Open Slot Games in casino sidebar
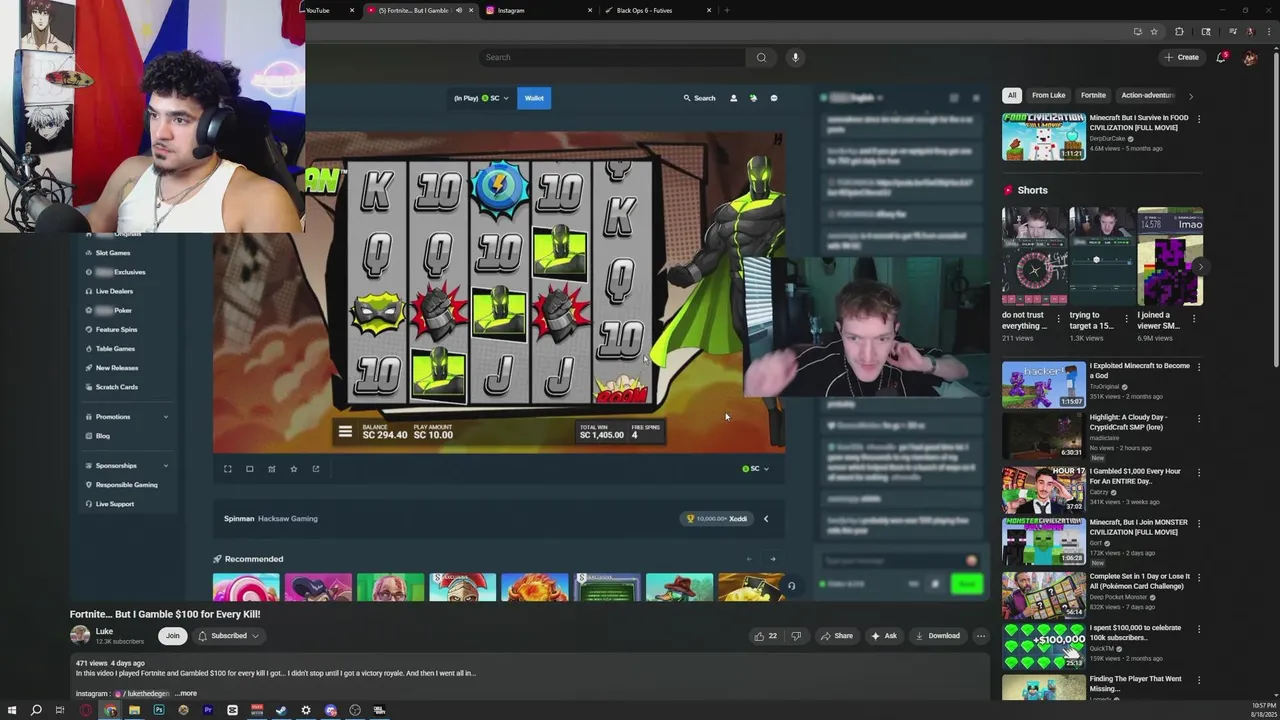Image resolution: width=1280 pixels, height=720 pixels. click(x=113, y=253)
